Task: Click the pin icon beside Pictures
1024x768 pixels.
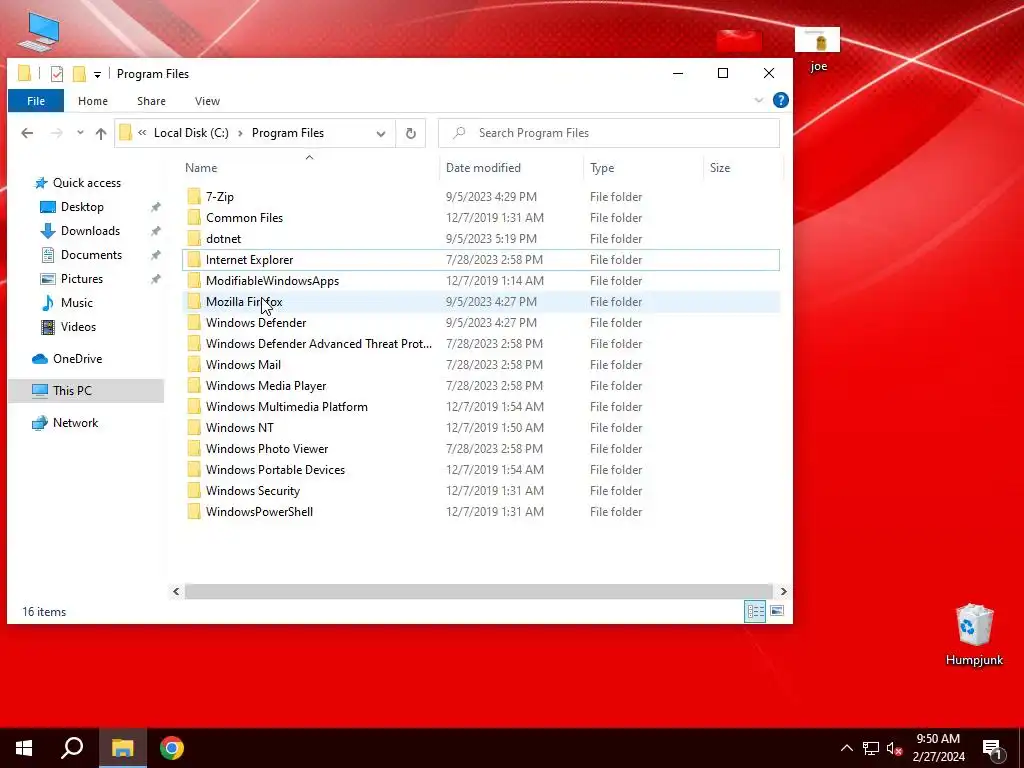Action: (x=155, y=279)
